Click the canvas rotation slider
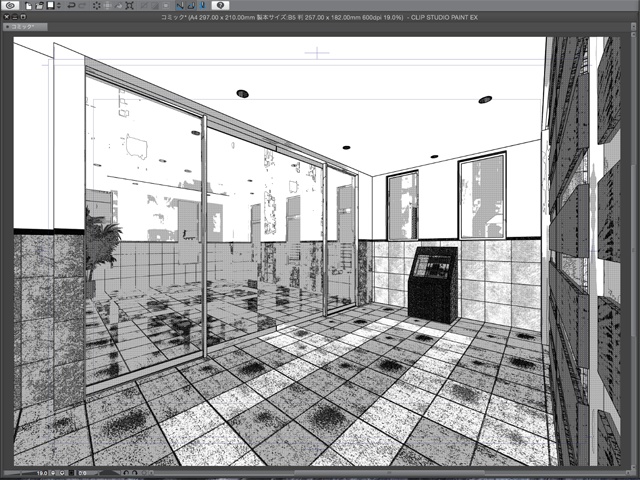This screenshot has height=480, width=640. [109, 473]
